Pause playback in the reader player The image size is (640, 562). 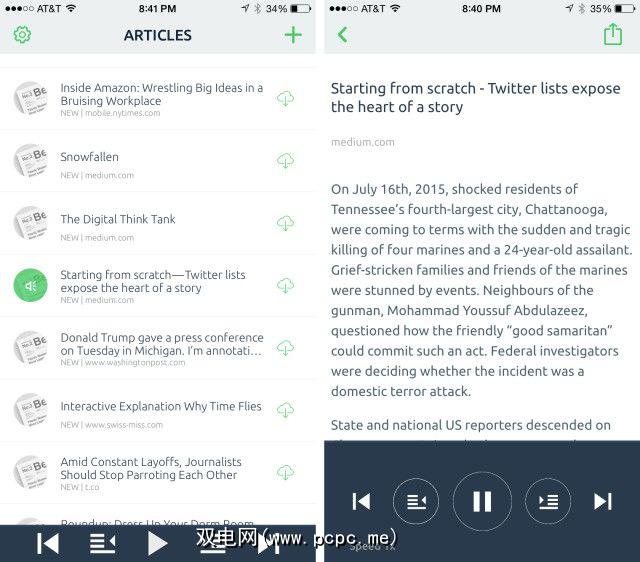[482, 501]
